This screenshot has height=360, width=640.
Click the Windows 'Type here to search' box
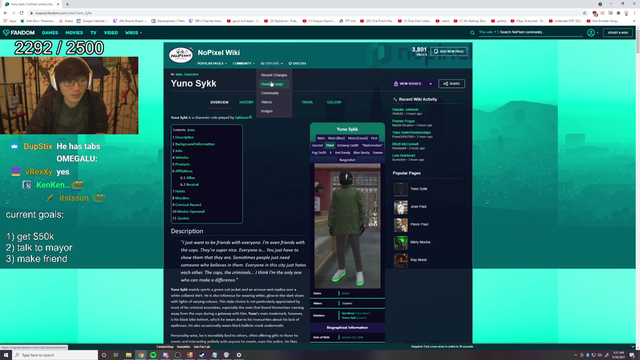(x=55, y=355)
